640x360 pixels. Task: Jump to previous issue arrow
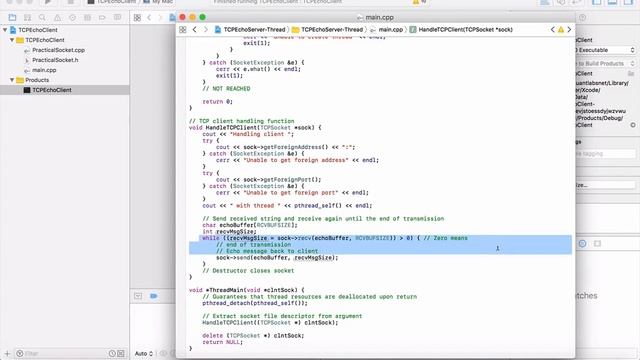553,29
